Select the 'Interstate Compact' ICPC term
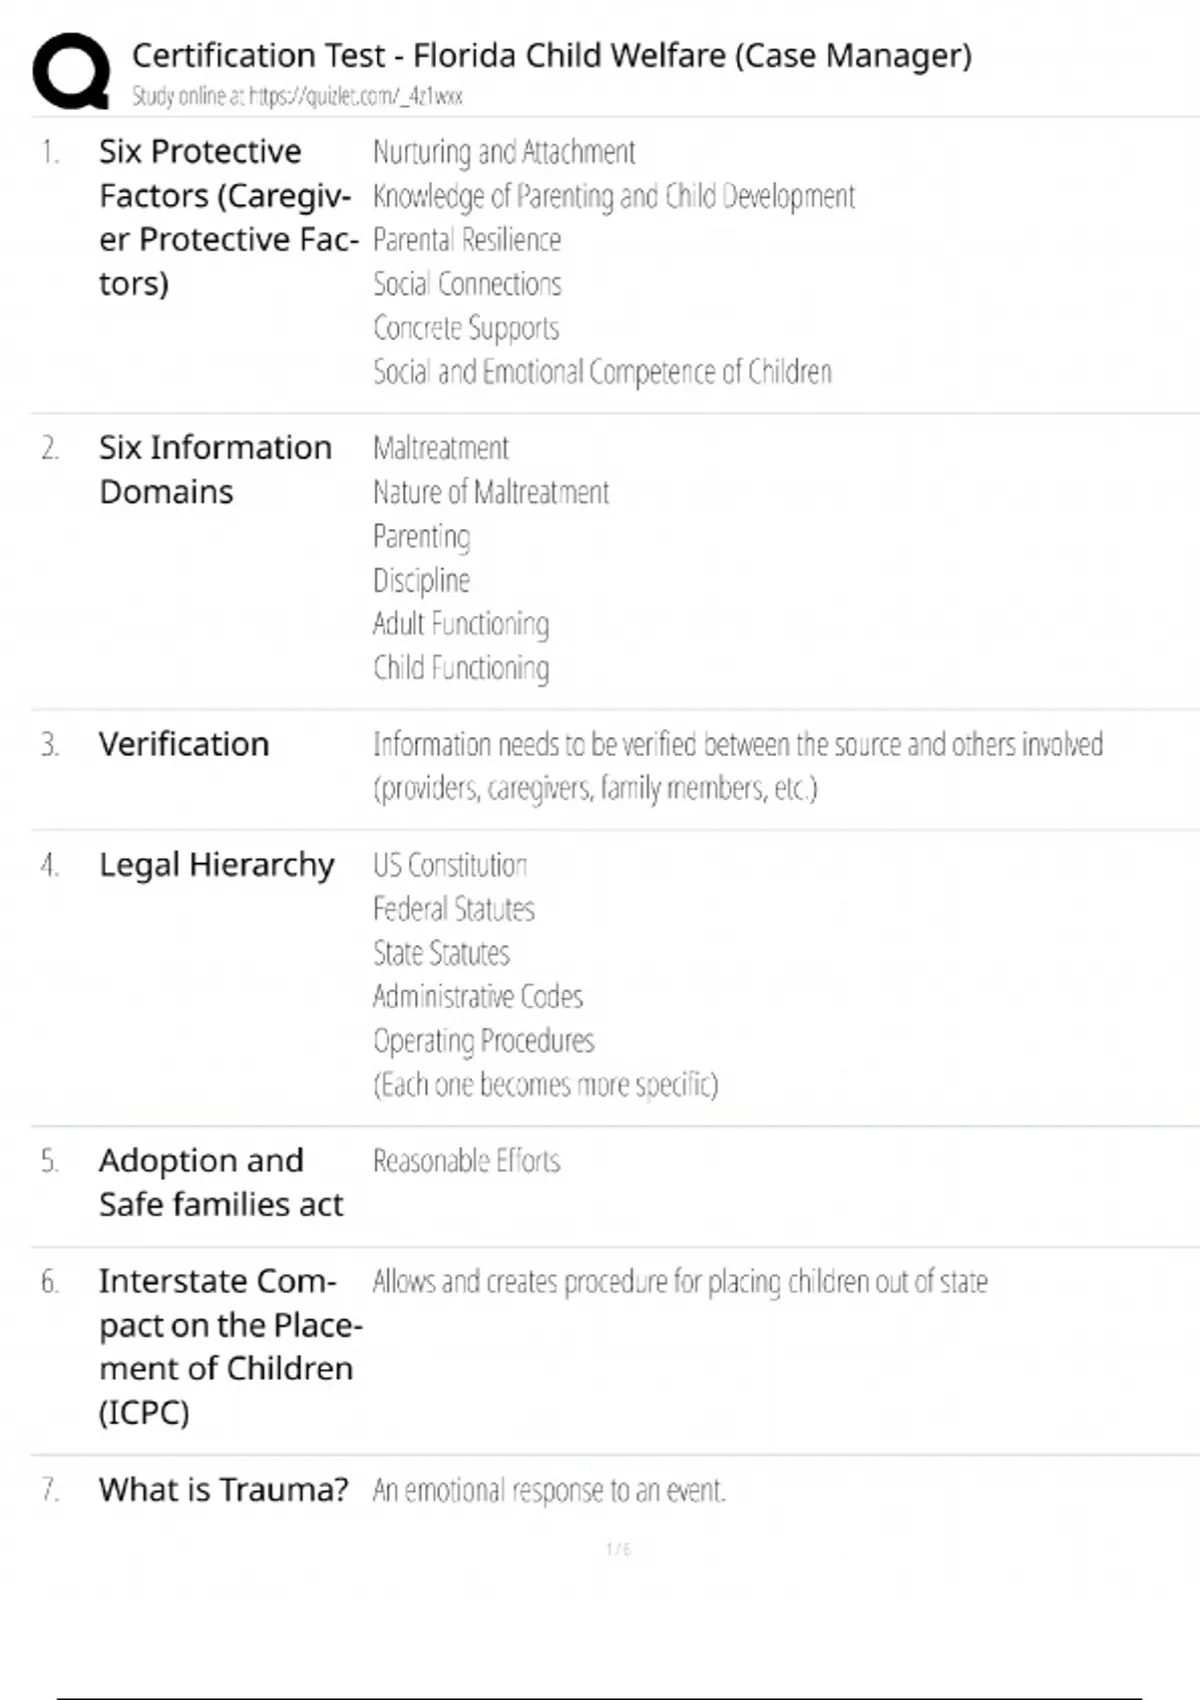Screen dimensions: 1200x1700 [x=229, y=1346]
